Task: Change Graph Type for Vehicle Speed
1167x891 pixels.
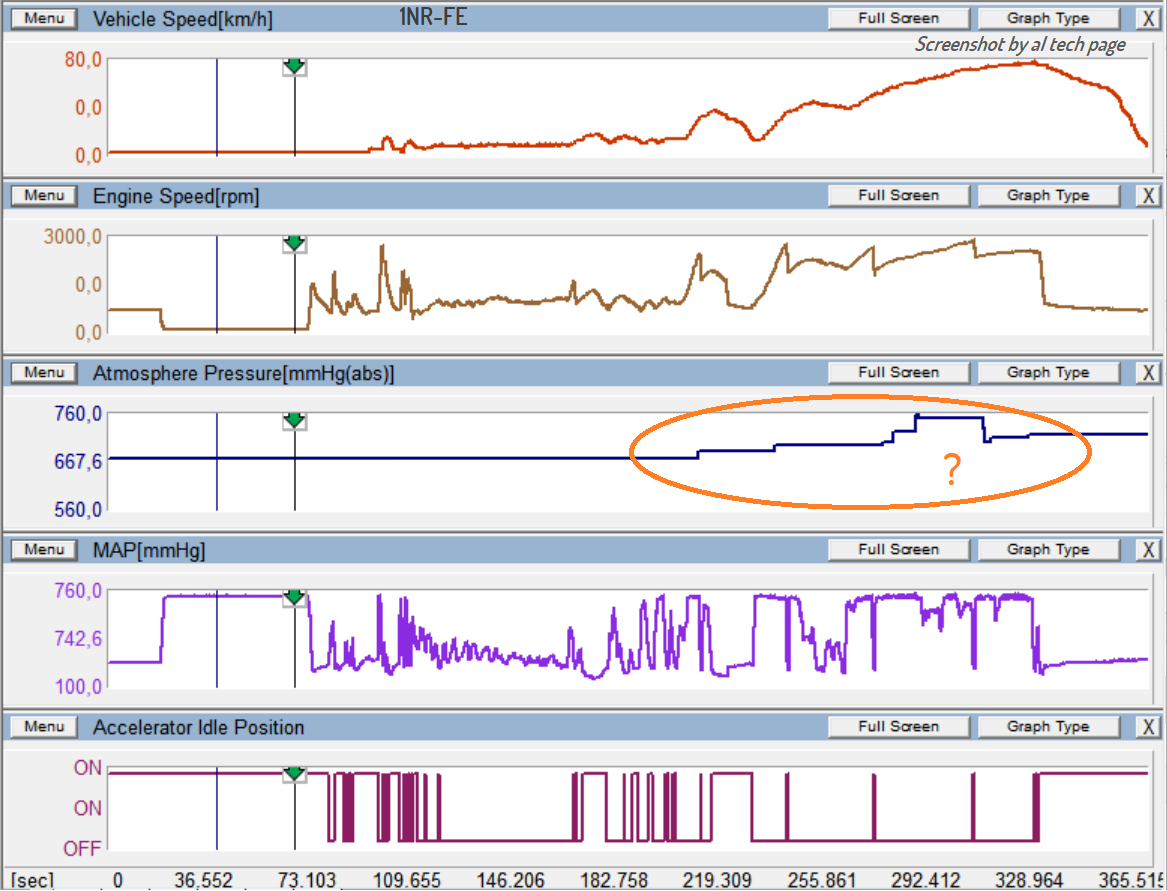Action: pyautogui.click(x=1047, y=18)
